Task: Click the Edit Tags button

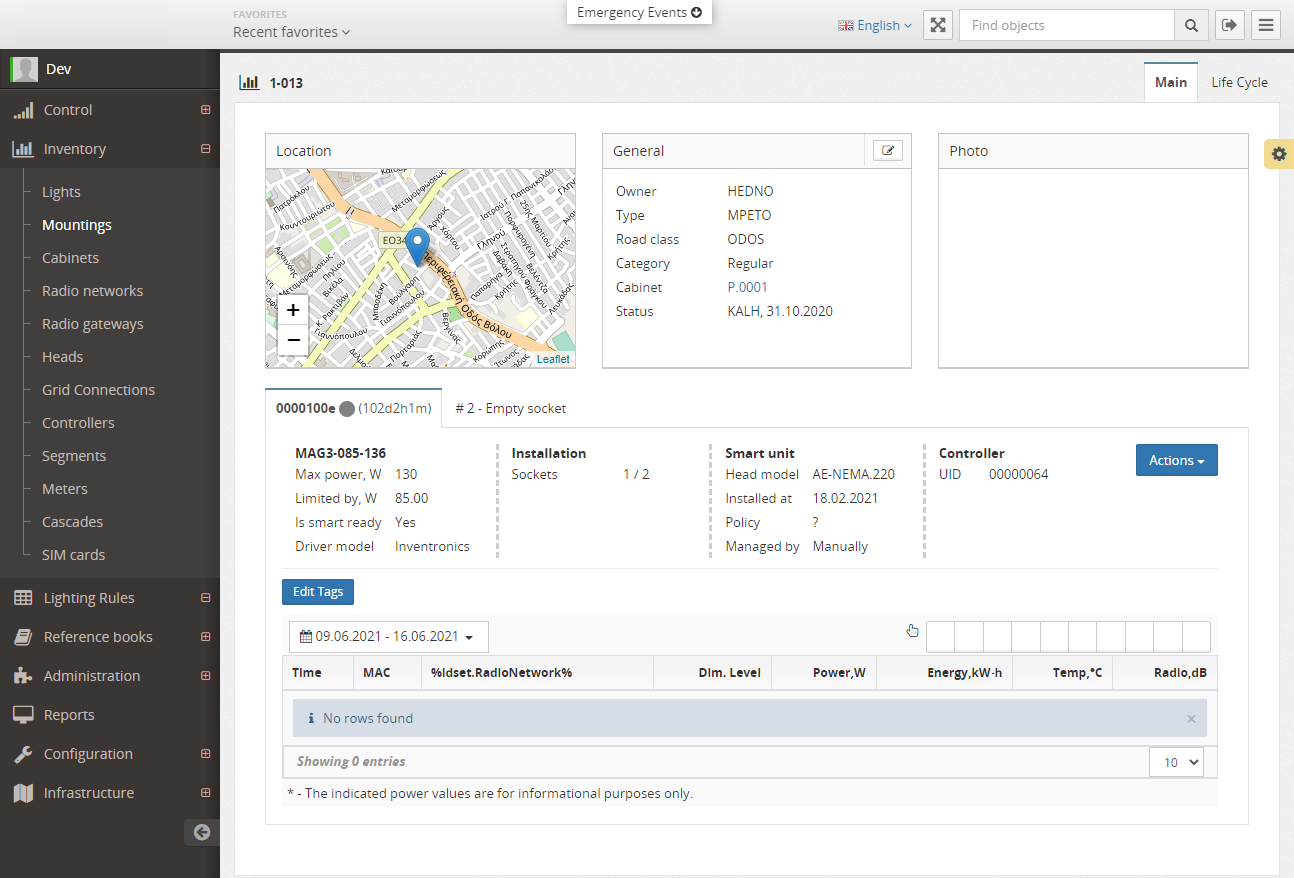Action: pyautogui.click(x=317, y=592)
